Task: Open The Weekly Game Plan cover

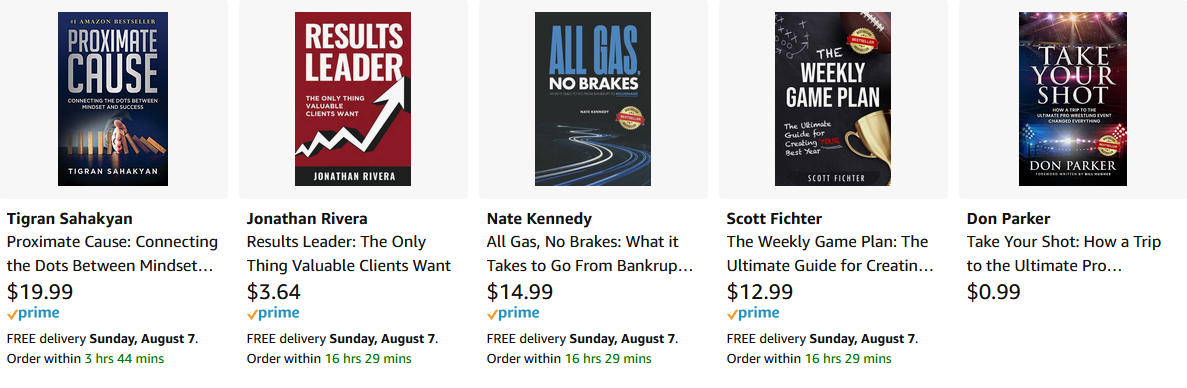Action: coord(833,99)
